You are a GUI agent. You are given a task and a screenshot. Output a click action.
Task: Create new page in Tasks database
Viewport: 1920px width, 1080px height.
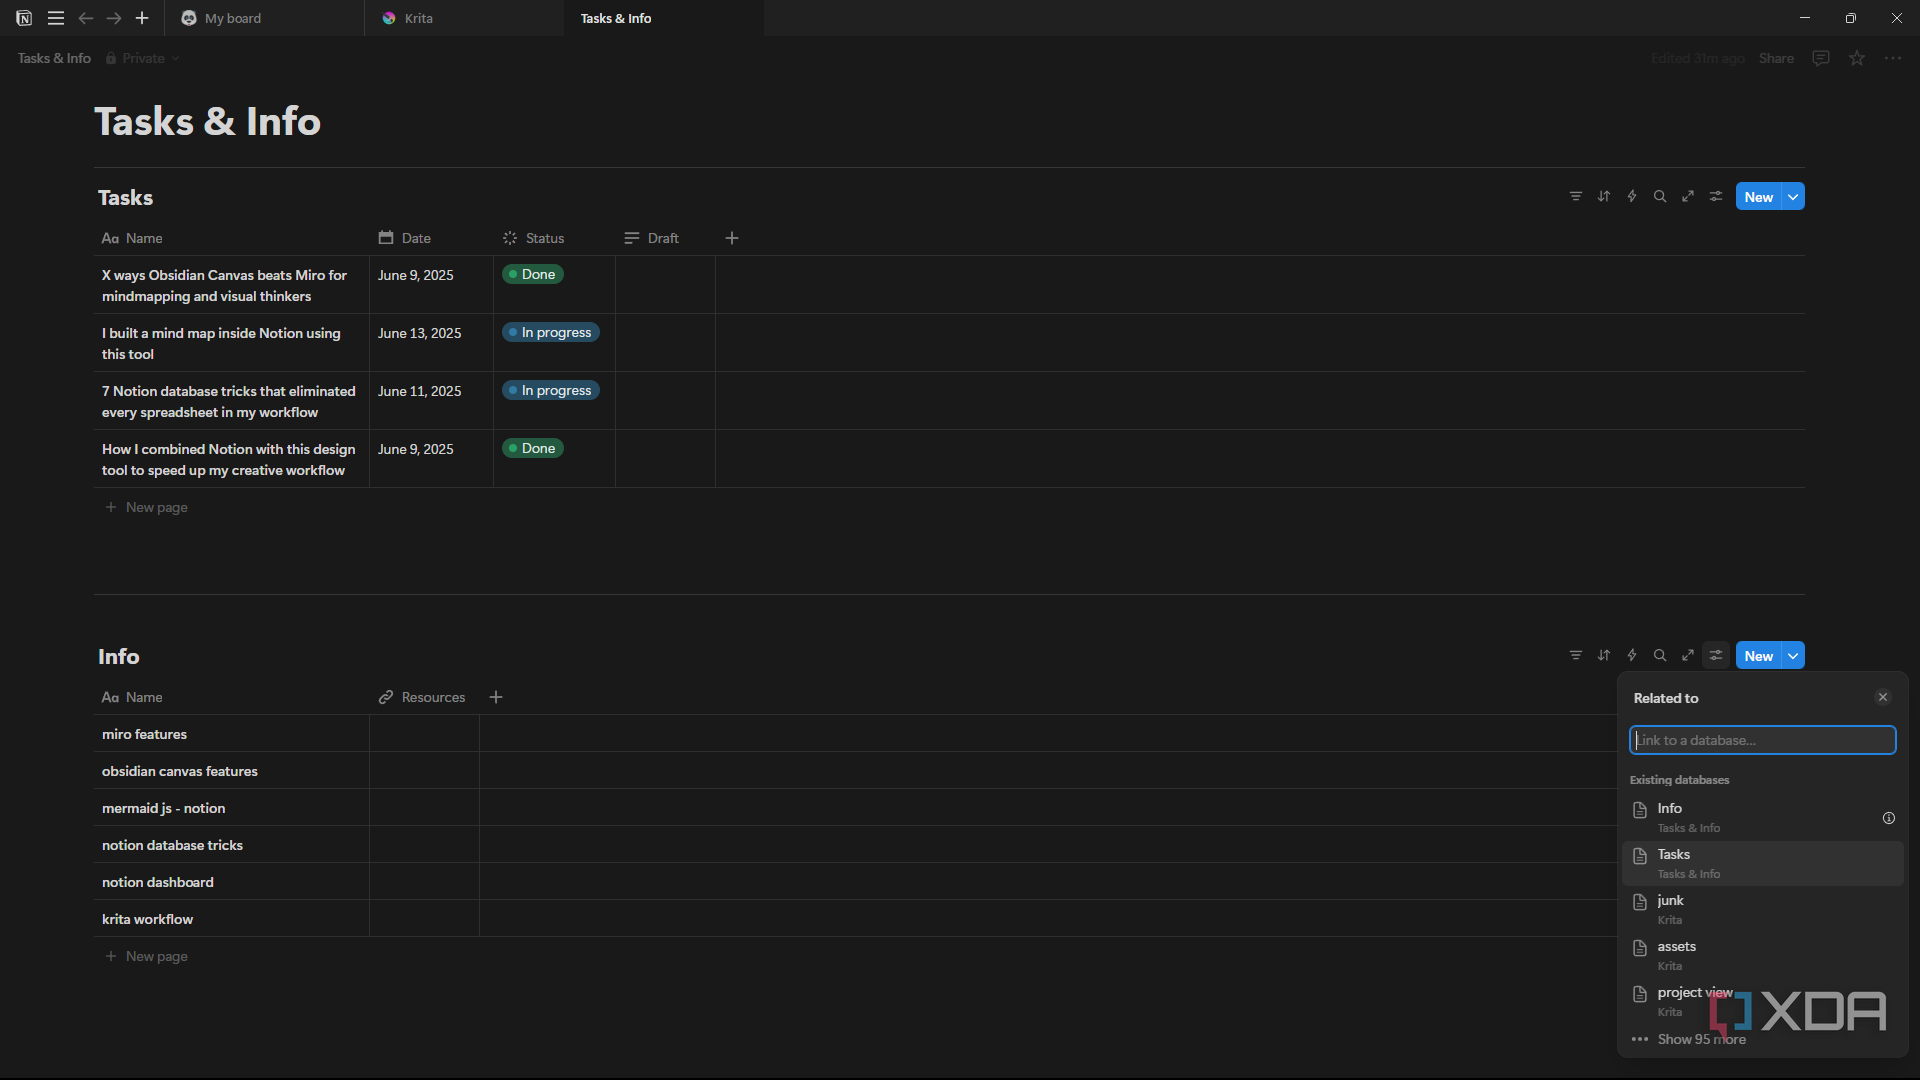click(x=1759, y=197)
